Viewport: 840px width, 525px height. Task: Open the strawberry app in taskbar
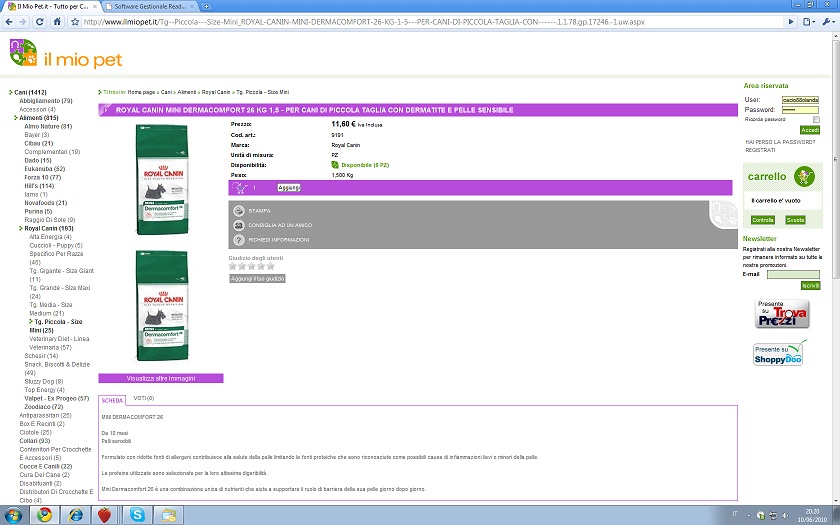point(105,515)
